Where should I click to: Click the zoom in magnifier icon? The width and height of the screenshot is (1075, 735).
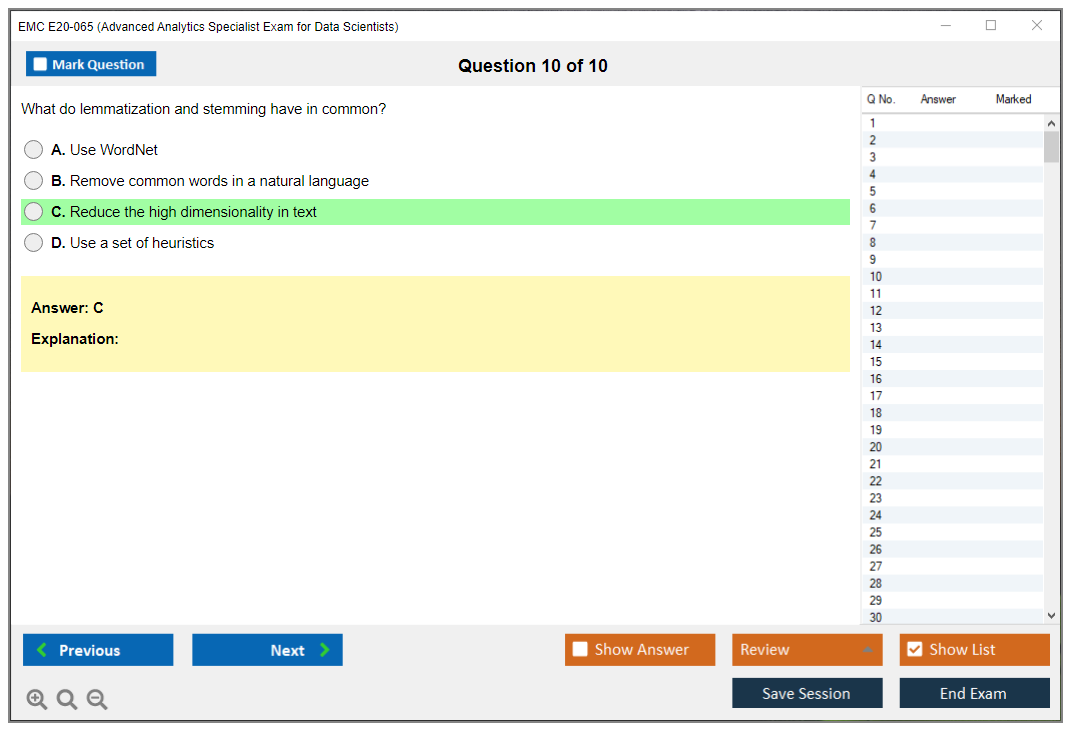[37, 700]
